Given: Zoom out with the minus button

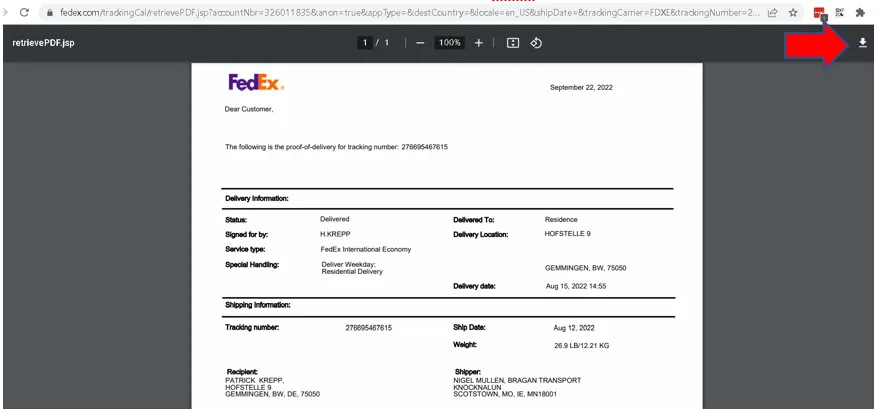Looking at the screenshot, I should [421, 43].
